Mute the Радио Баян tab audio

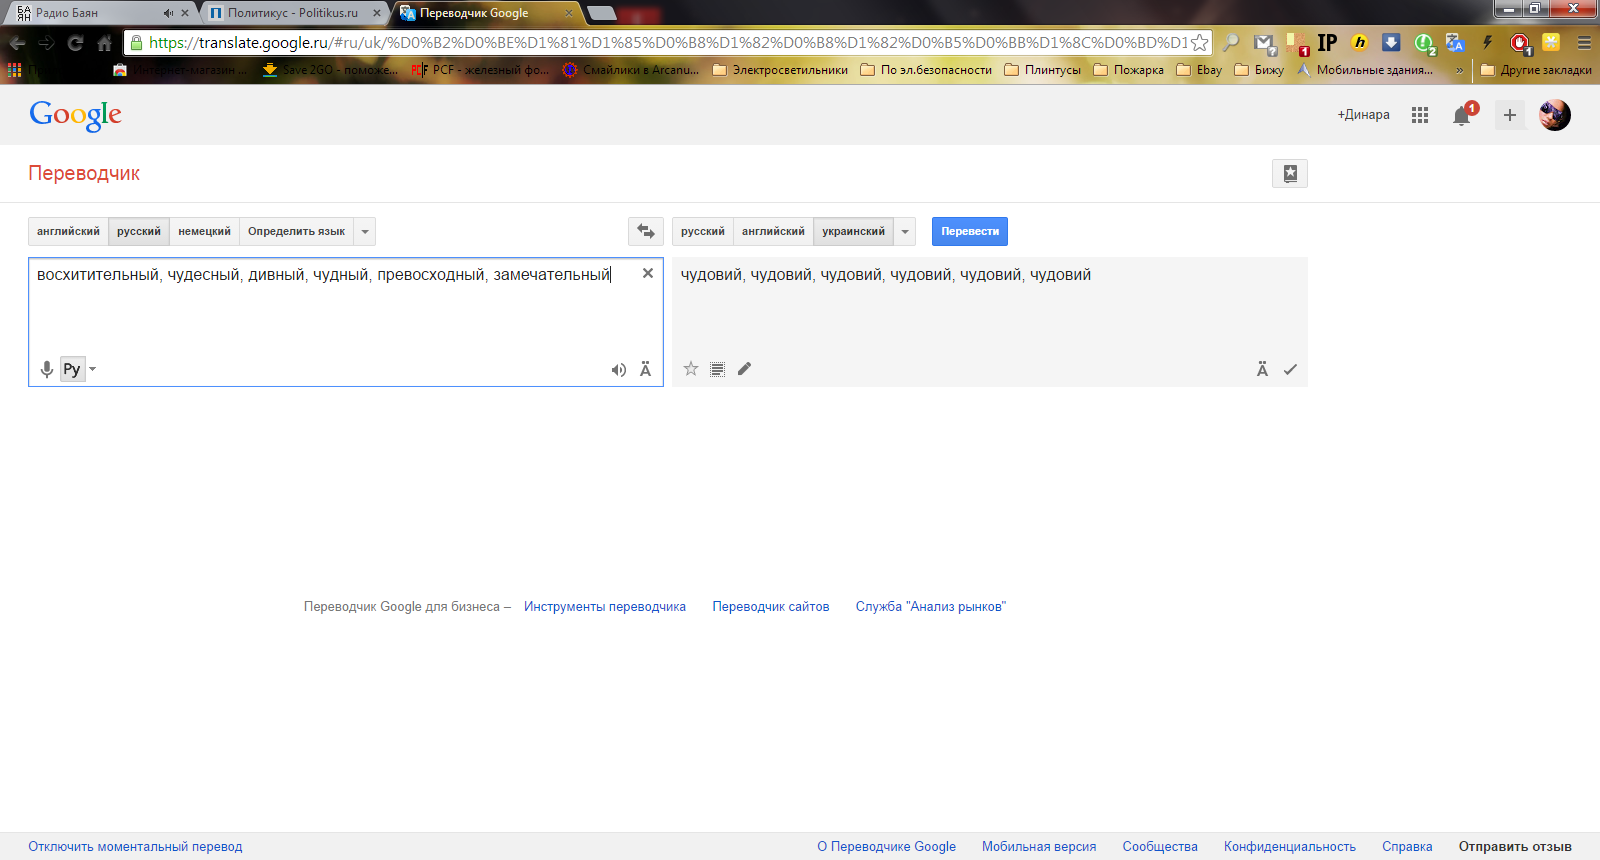click(x=168, y=13)
